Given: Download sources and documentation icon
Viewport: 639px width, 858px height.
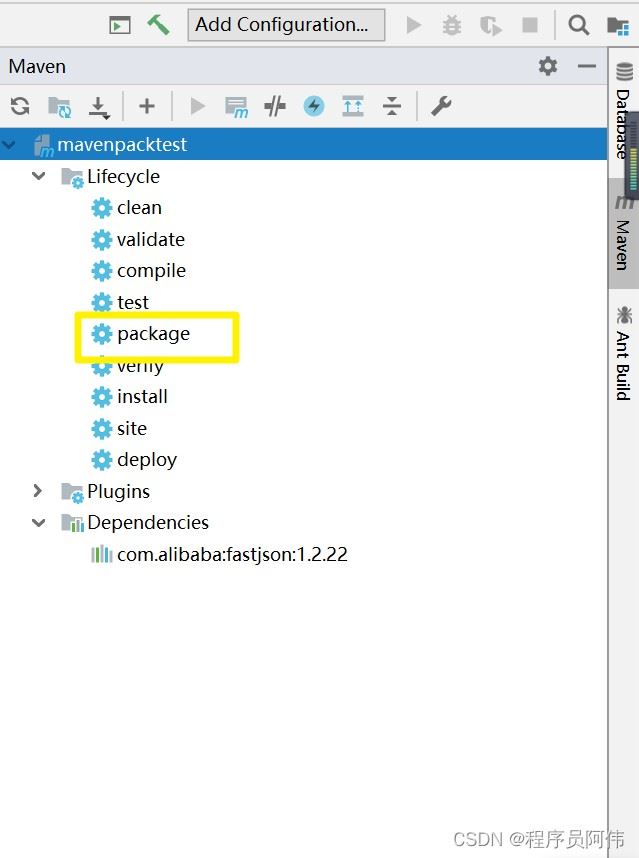Looking at the screenshot, I should 99,107.
